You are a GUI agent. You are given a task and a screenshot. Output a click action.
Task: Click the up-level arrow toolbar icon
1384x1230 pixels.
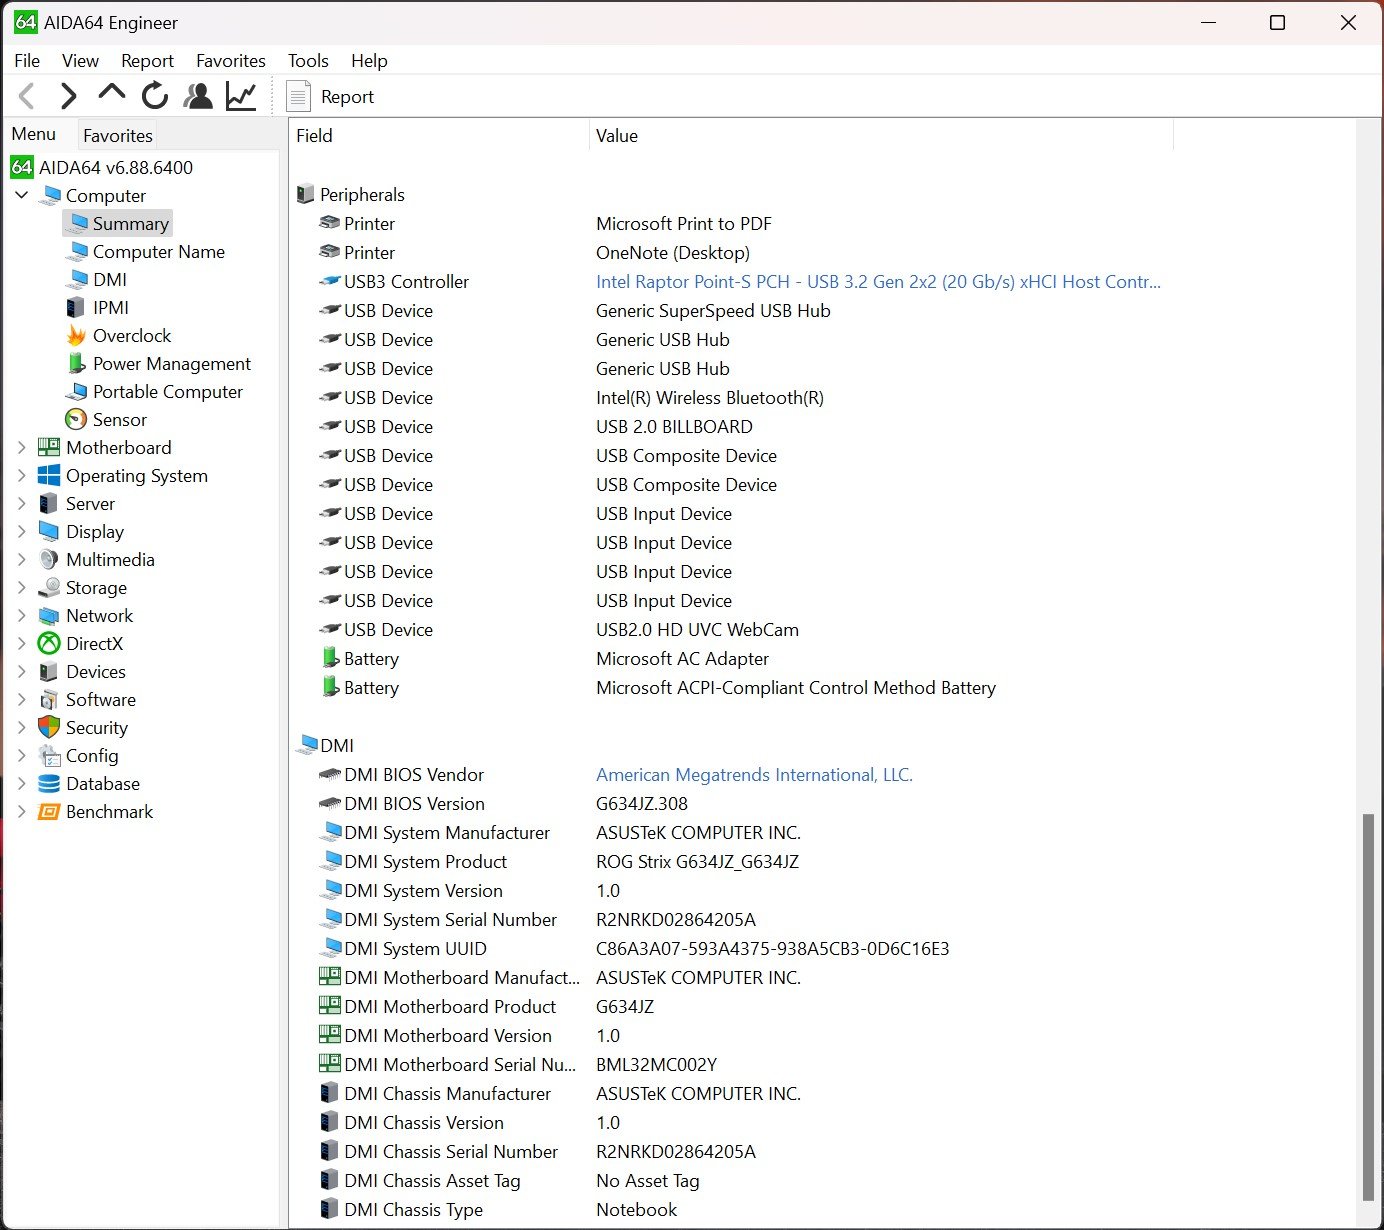click(112, 94)
